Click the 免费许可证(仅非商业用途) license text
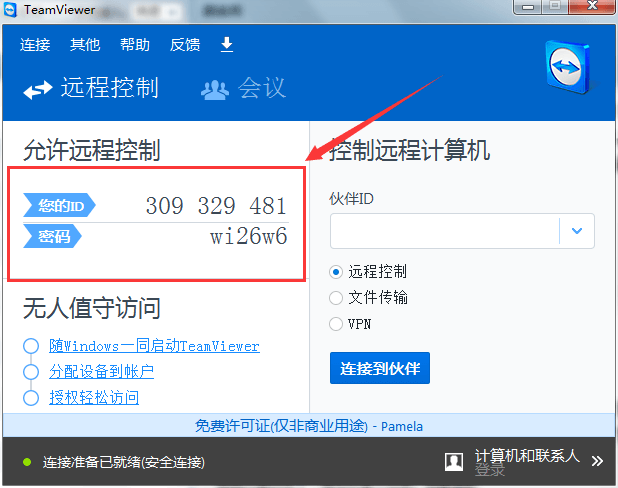Image resolution: width=618 pixels, height=488 pixels. (x=281, y=426)
